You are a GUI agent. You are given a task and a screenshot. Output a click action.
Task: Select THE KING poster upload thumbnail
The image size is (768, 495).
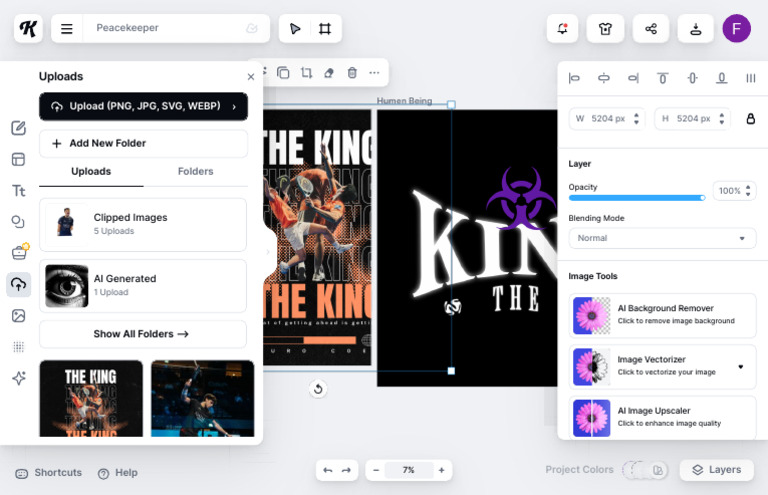[x=91, y=399]
